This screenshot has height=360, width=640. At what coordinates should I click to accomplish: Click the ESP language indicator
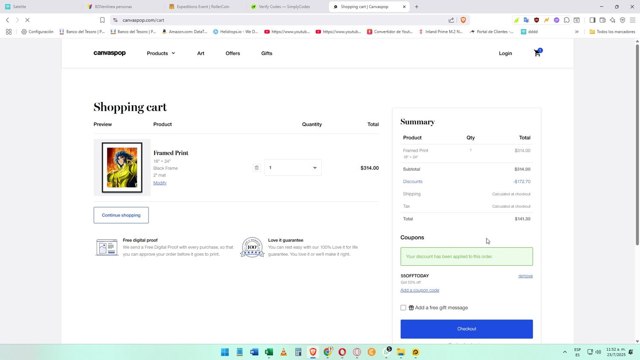tap(577, 352)
